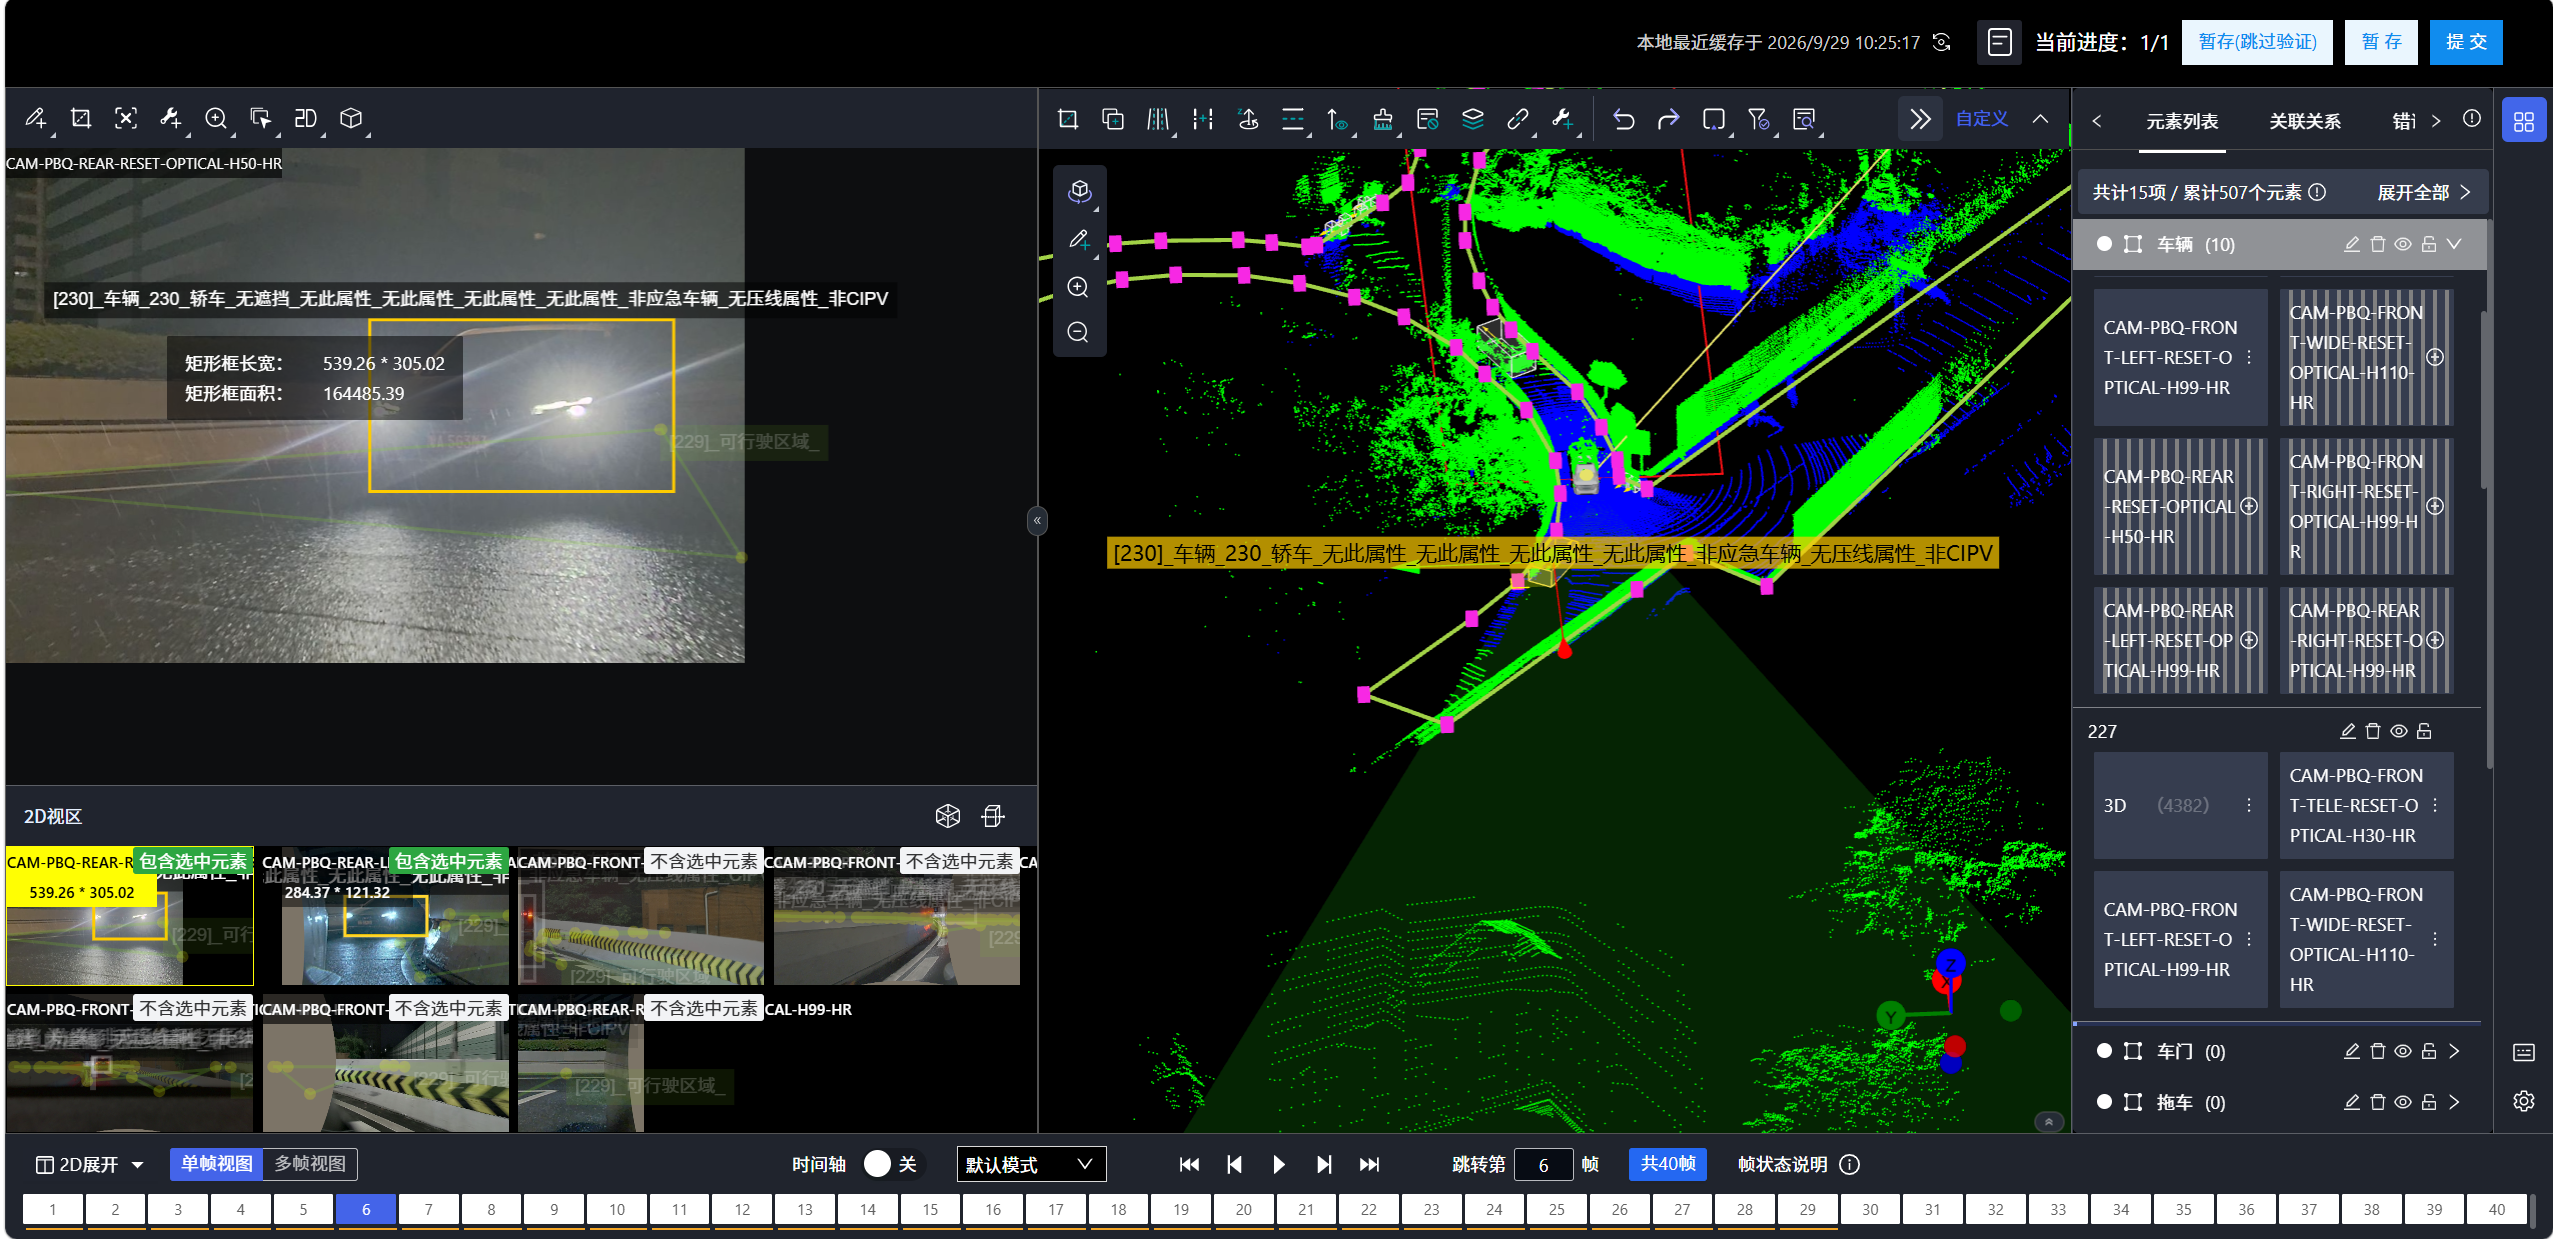Switch to the 关联关系 tab
Viewport: 2553px width, 1239px height.
coord(2304,122)
